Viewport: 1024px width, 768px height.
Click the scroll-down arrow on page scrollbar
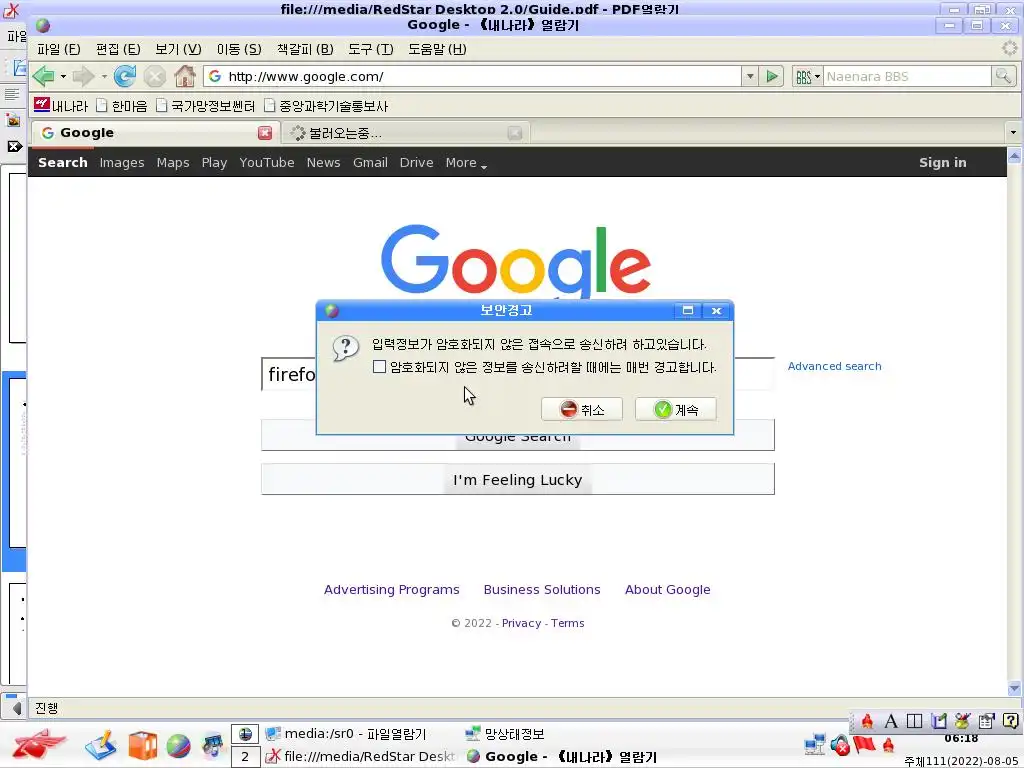[1014, 688]
